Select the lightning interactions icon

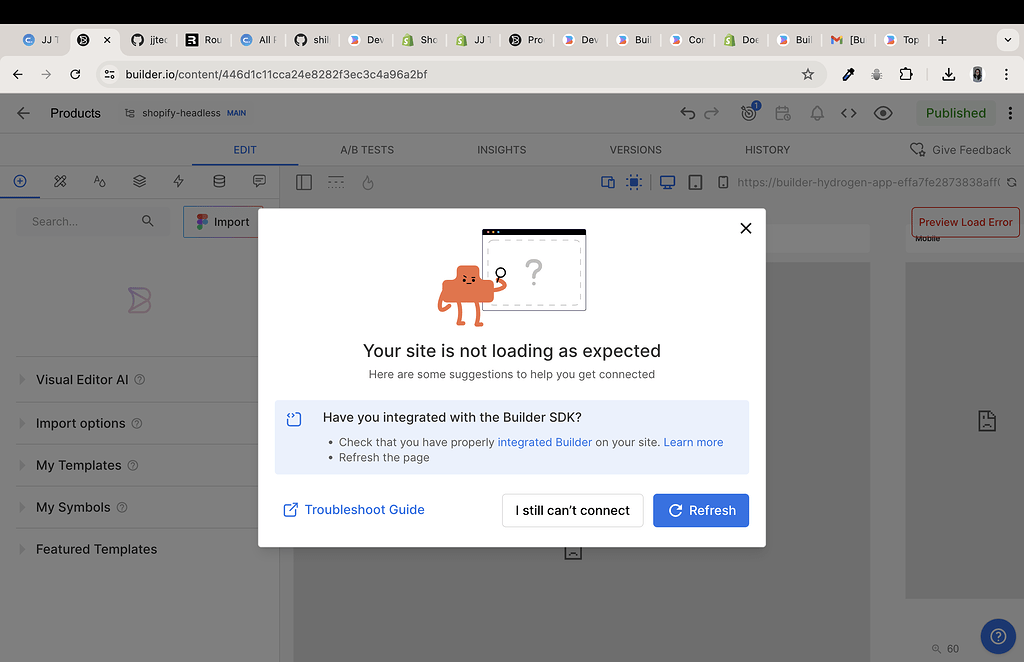pyautogui.click(x=179, y=182)
